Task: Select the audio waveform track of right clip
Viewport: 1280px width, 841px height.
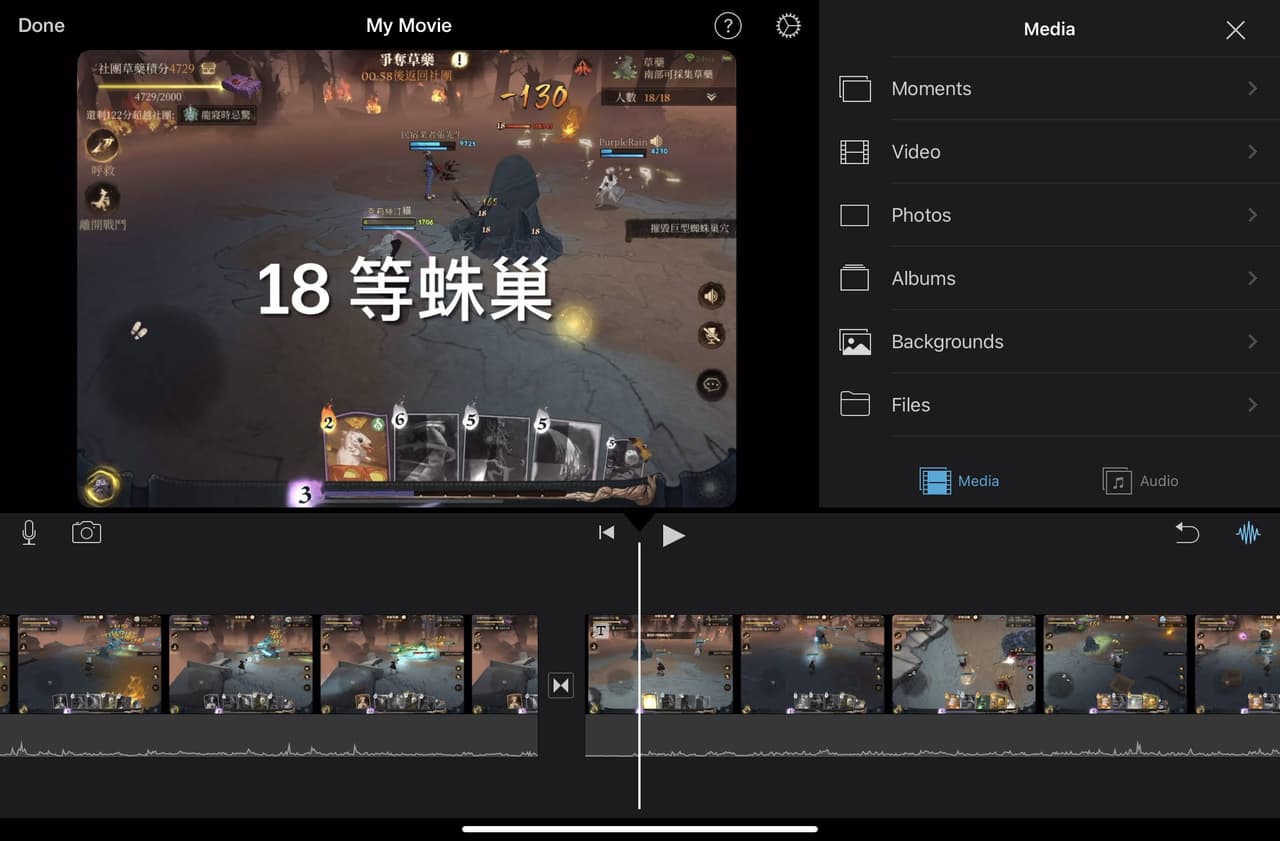Action: coord(932,735)
